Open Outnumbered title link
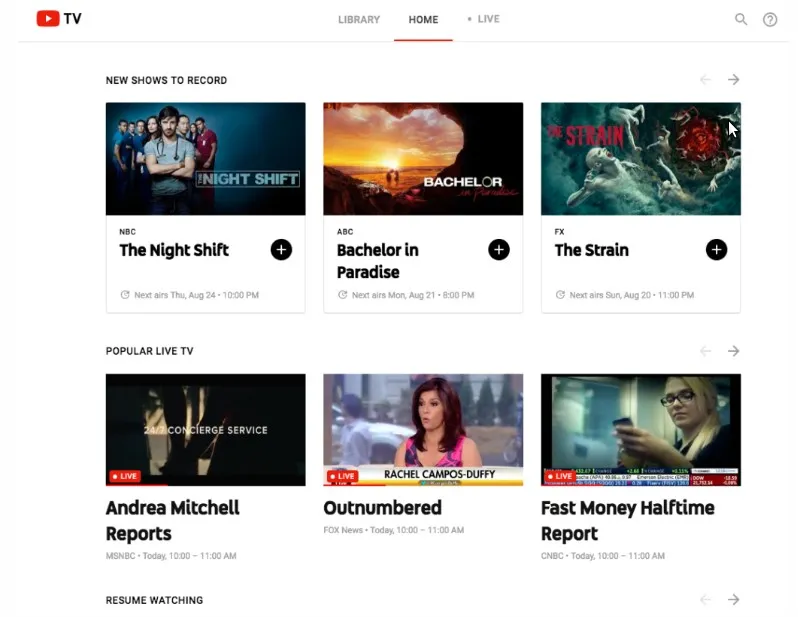 coord(382,508)
